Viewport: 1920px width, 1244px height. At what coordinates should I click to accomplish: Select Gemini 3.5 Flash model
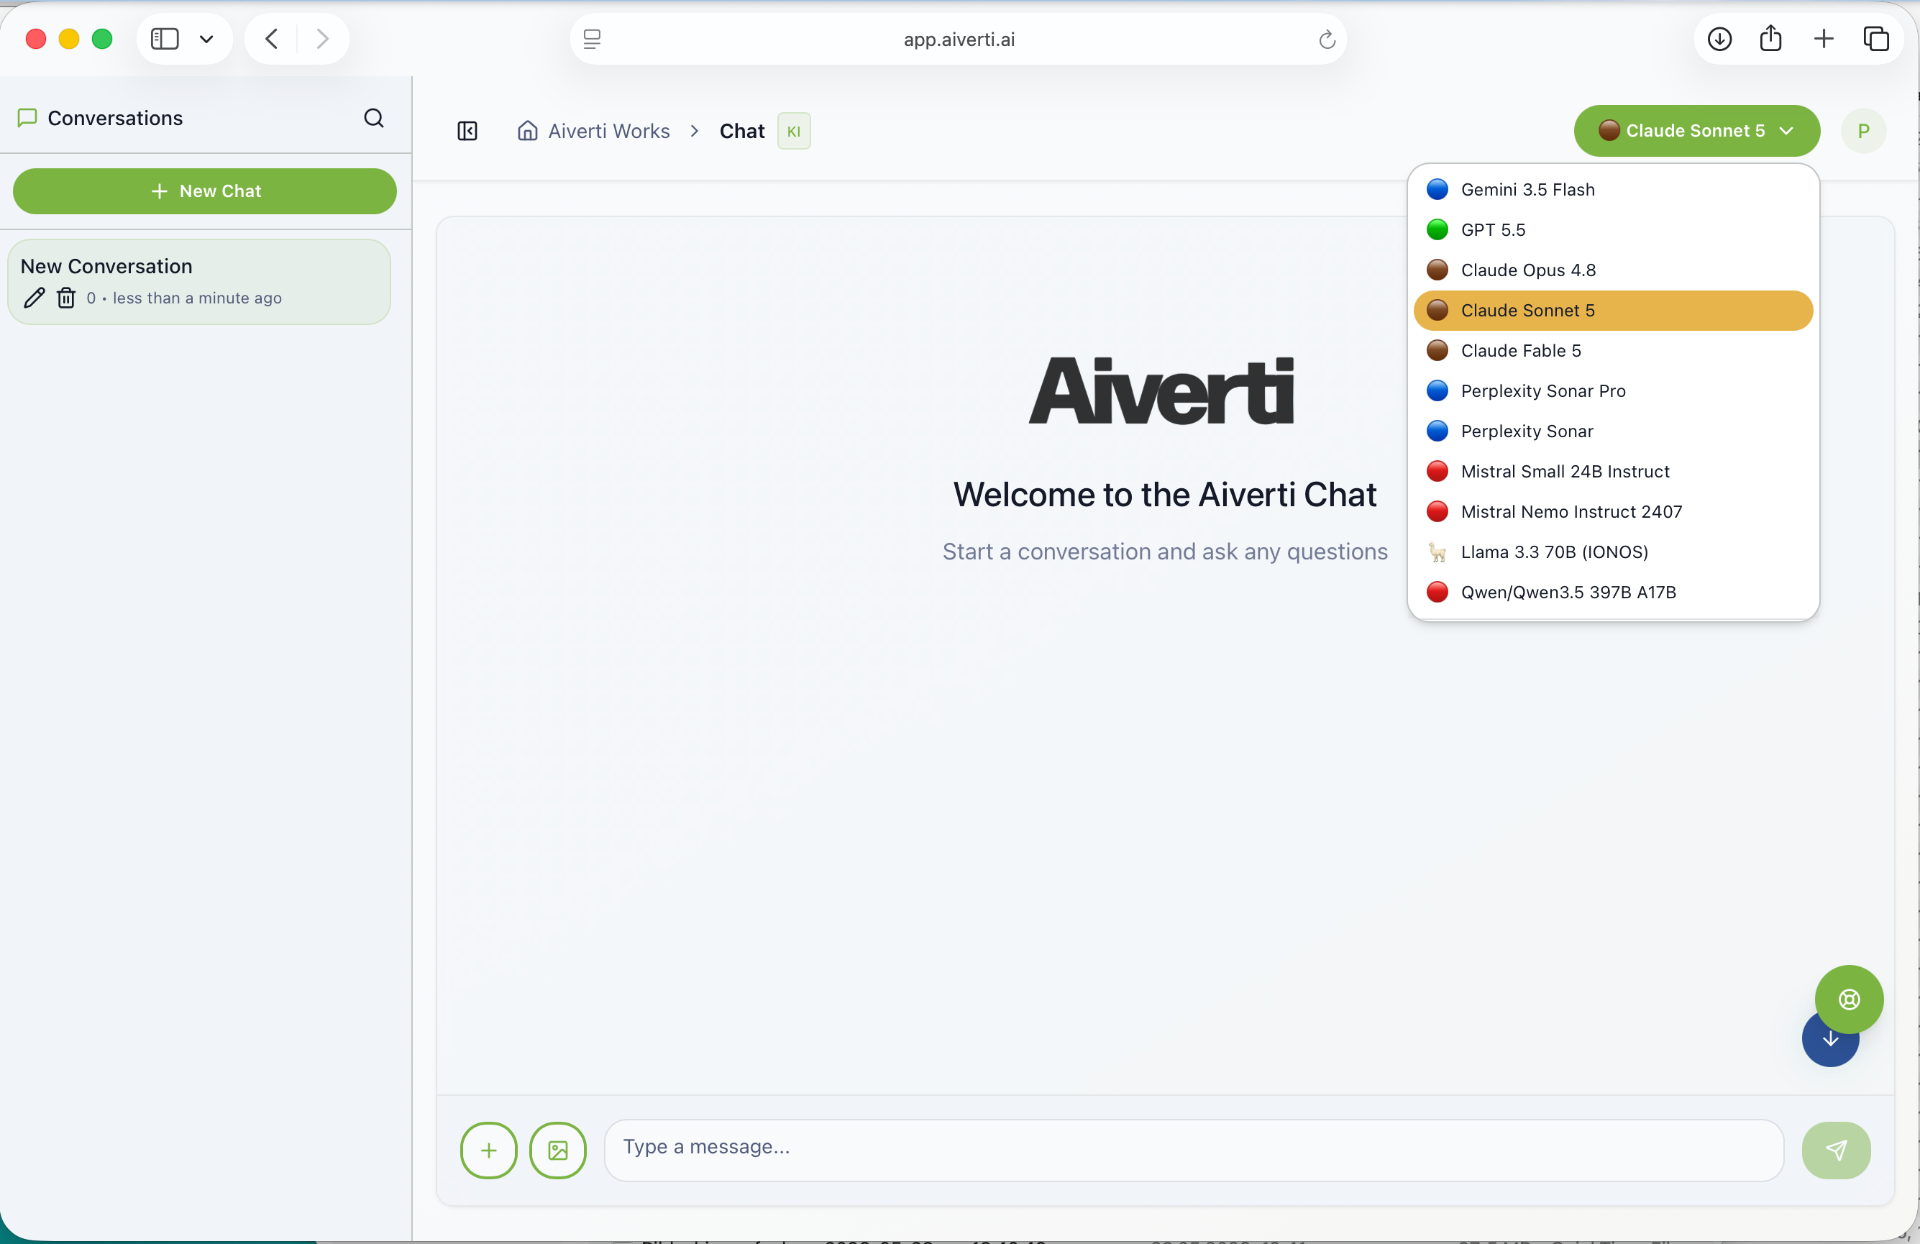click(1613, 190)
